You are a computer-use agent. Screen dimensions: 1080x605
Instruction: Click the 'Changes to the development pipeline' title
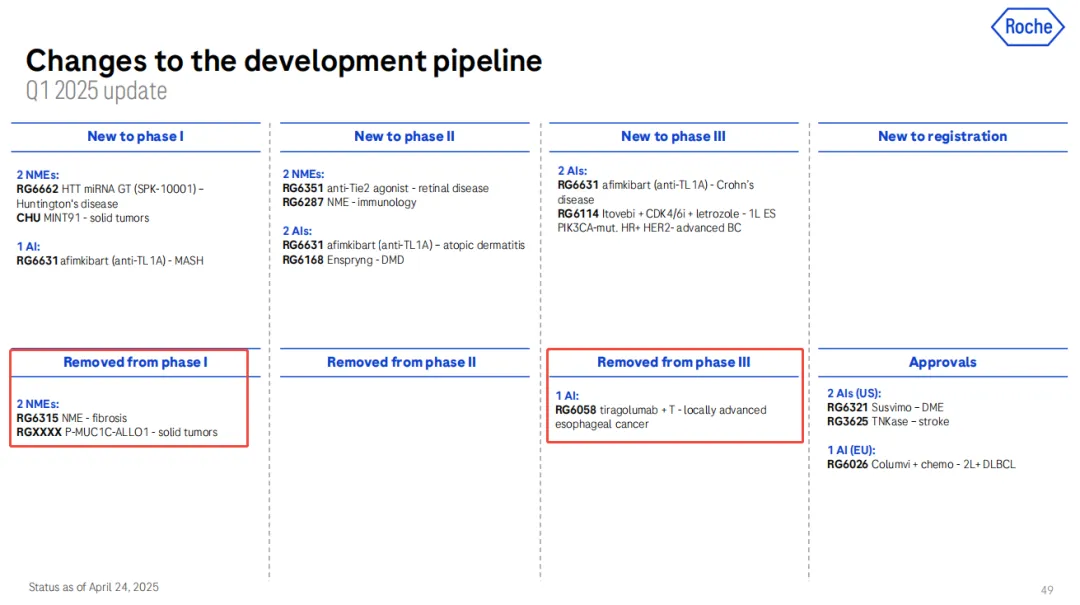click(x=284, y=61)
